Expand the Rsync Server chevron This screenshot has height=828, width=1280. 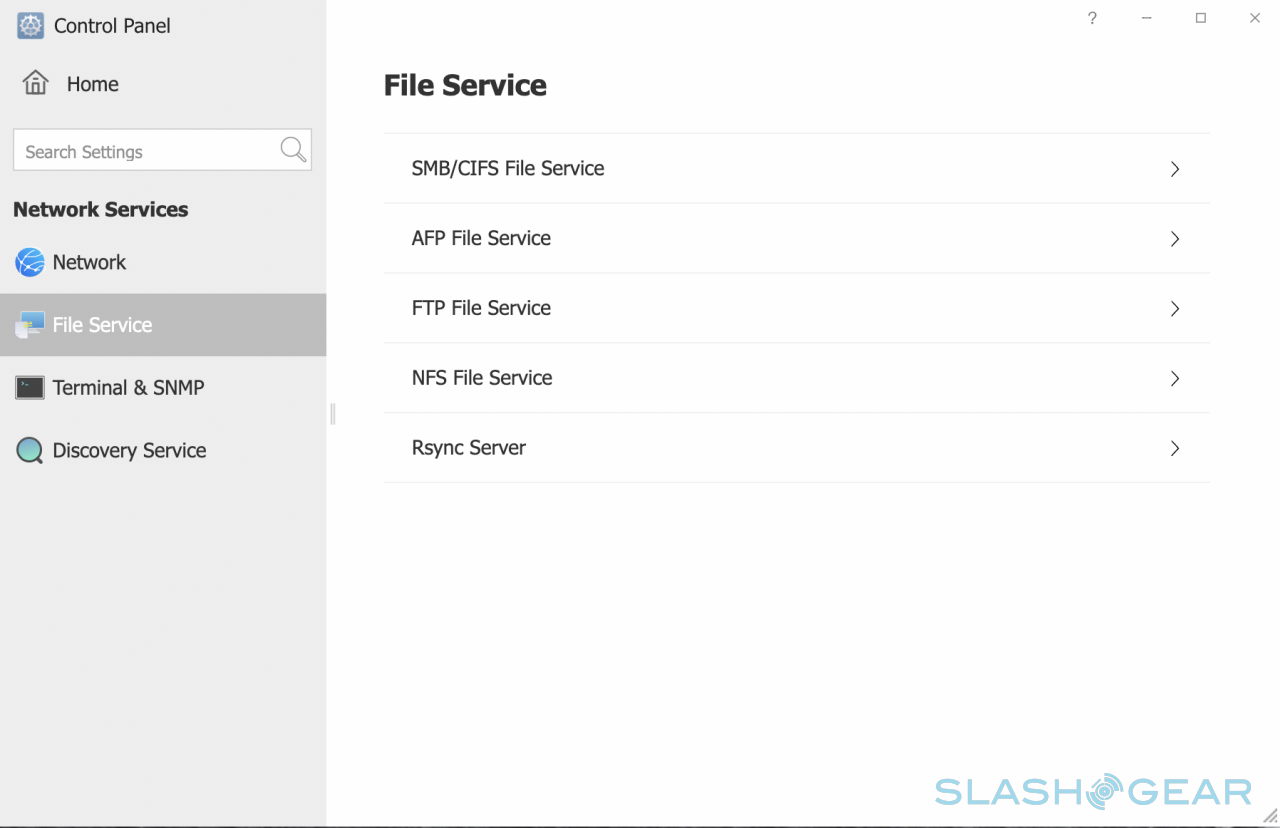pos(1175,449)
